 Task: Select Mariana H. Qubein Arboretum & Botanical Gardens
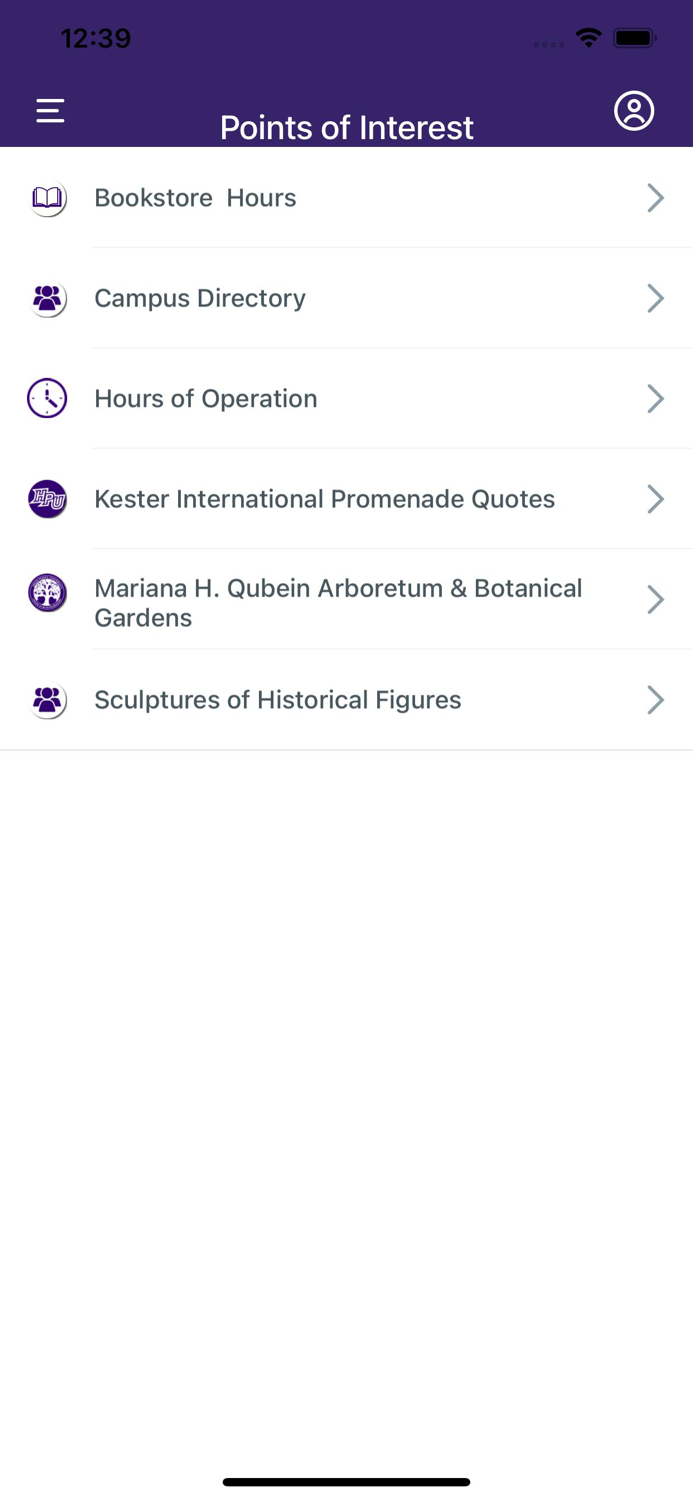coord(338,602)
